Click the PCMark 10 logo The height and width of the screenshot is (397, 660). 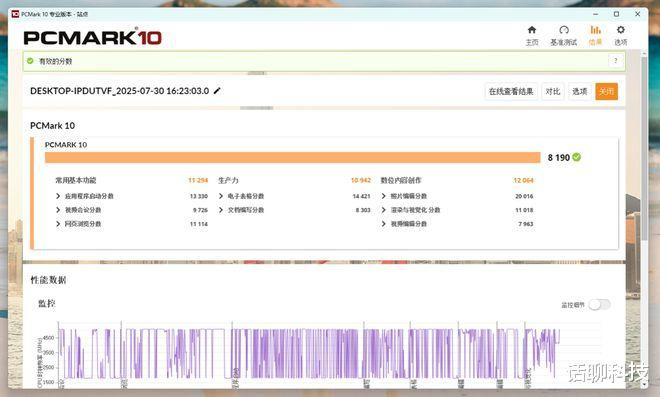pos(93,37)
